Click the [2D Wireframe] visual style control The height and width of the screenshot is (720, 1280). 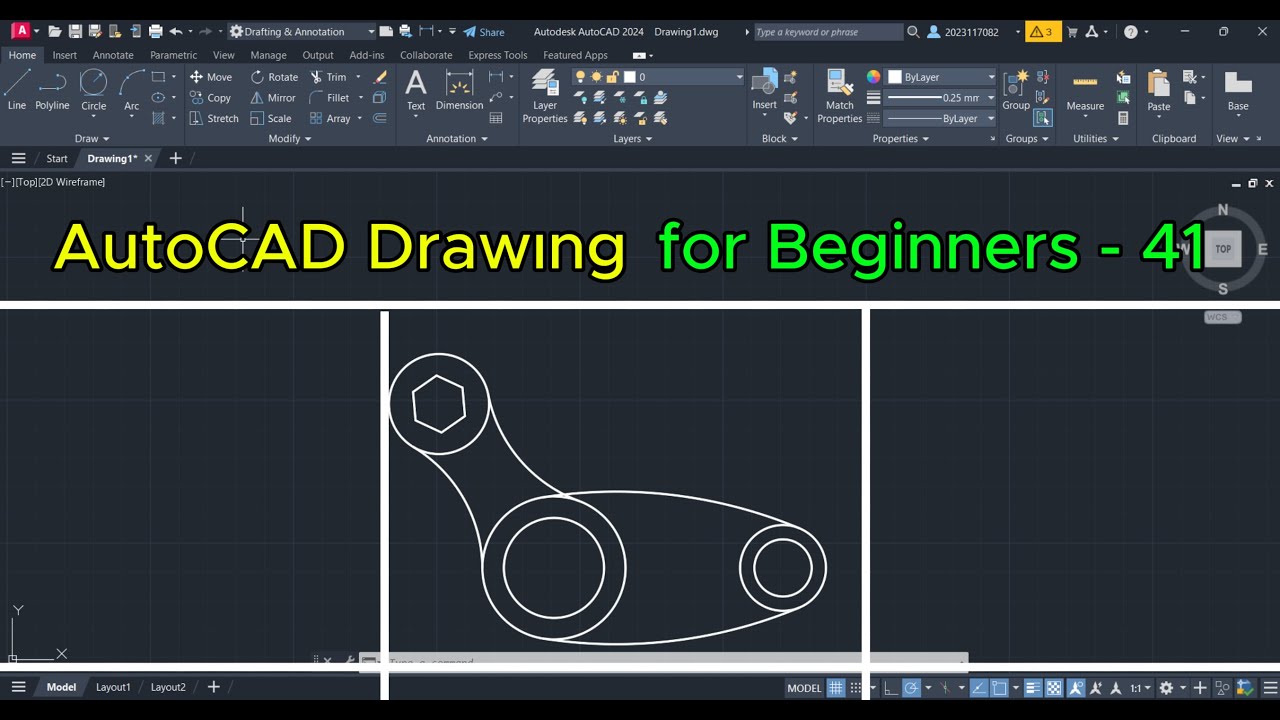[x=71, y=182]
